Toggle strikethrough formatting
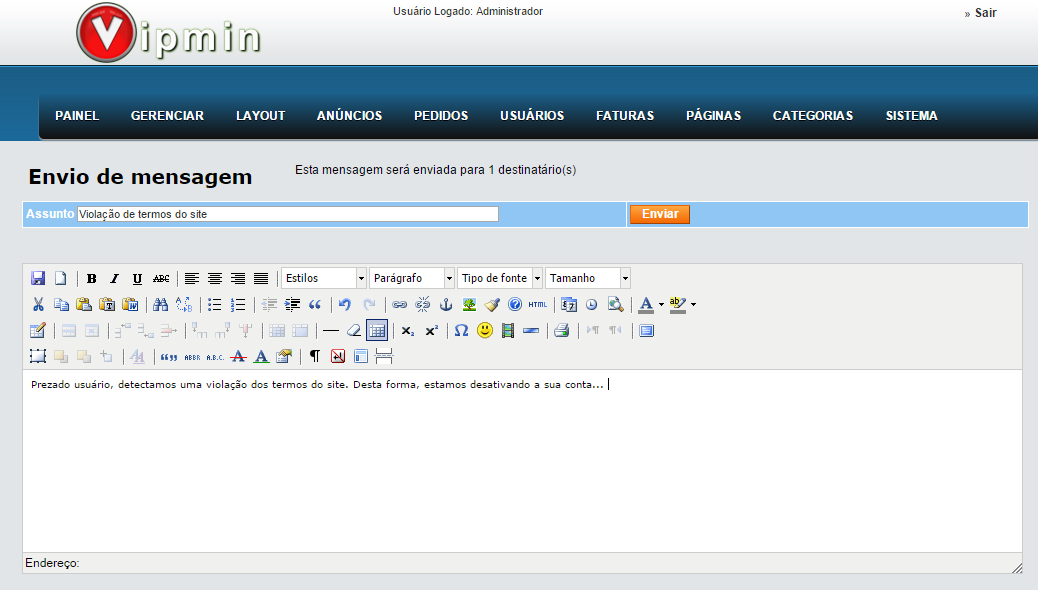 pos(161,278)
